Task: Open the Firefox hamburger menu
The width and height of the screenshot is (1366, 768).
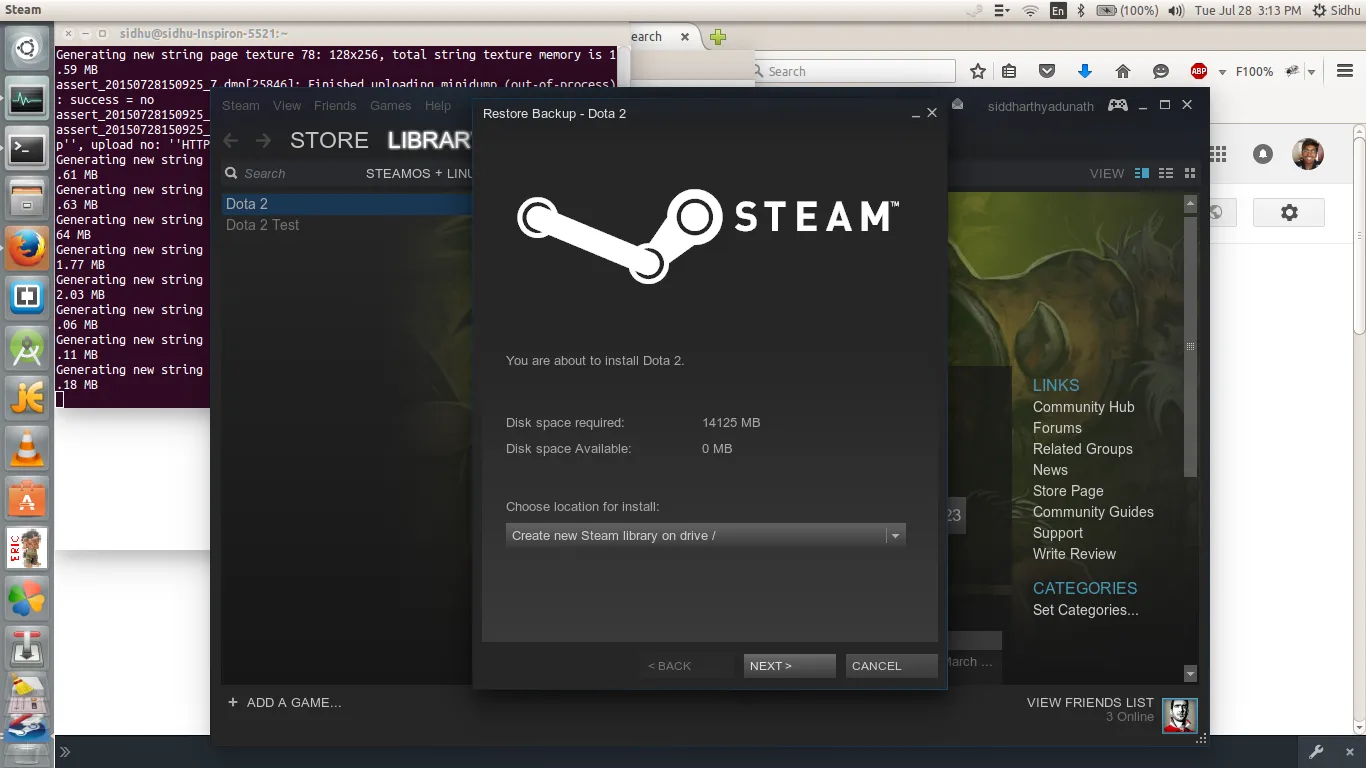Action: click(x=1344, y=71)
